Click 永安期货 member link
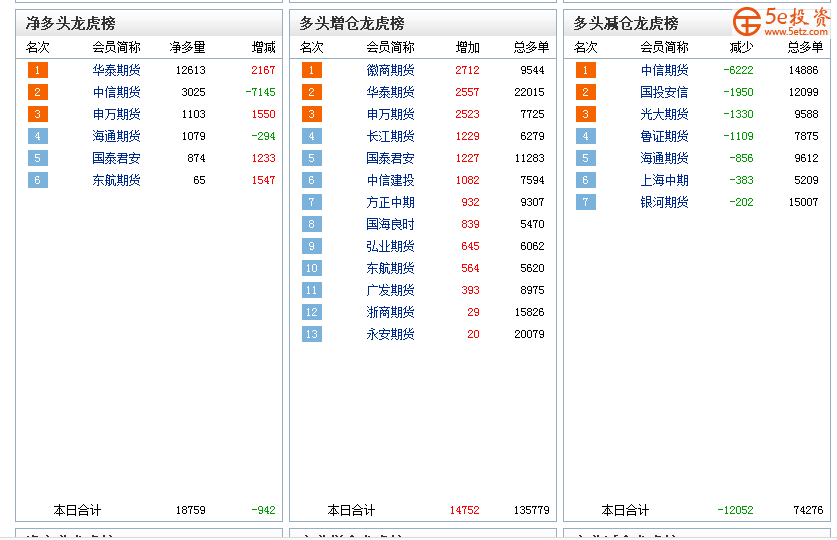837x540 pixels. point(390,334)
